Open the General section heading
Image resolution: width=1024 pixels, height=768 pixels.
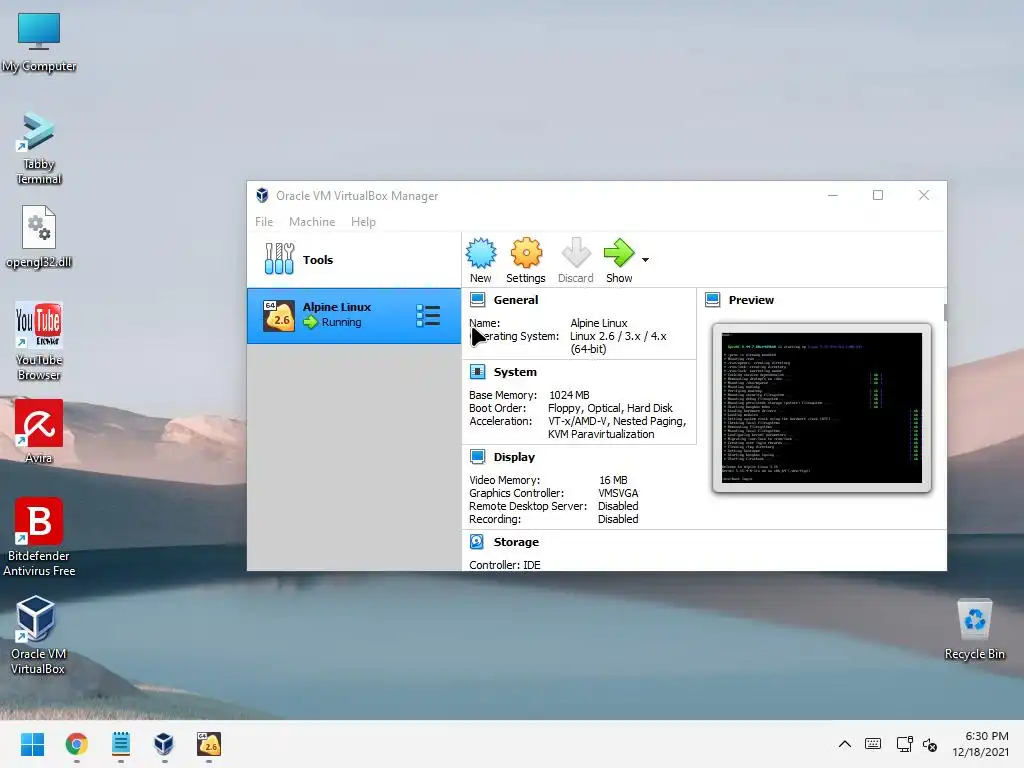click(516, 300)
